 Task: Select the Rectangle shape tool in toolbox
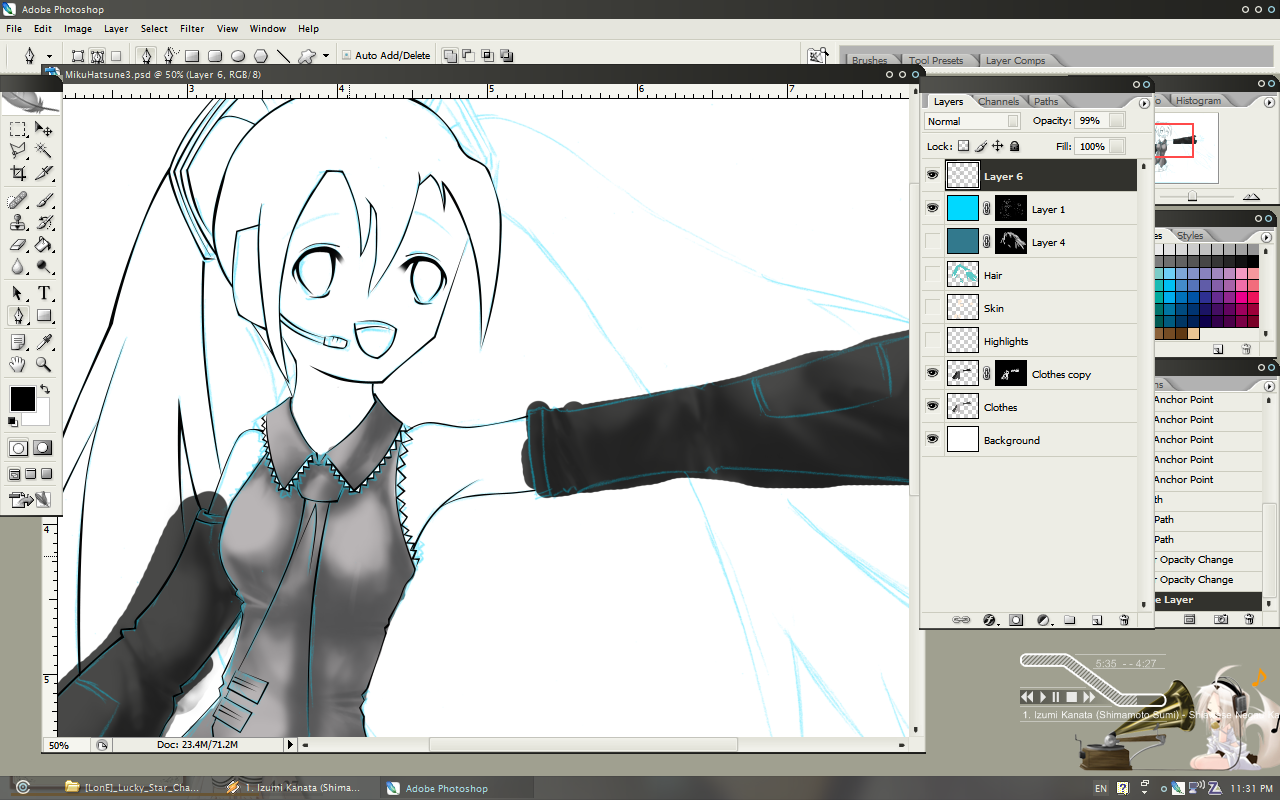pos(44,315)
